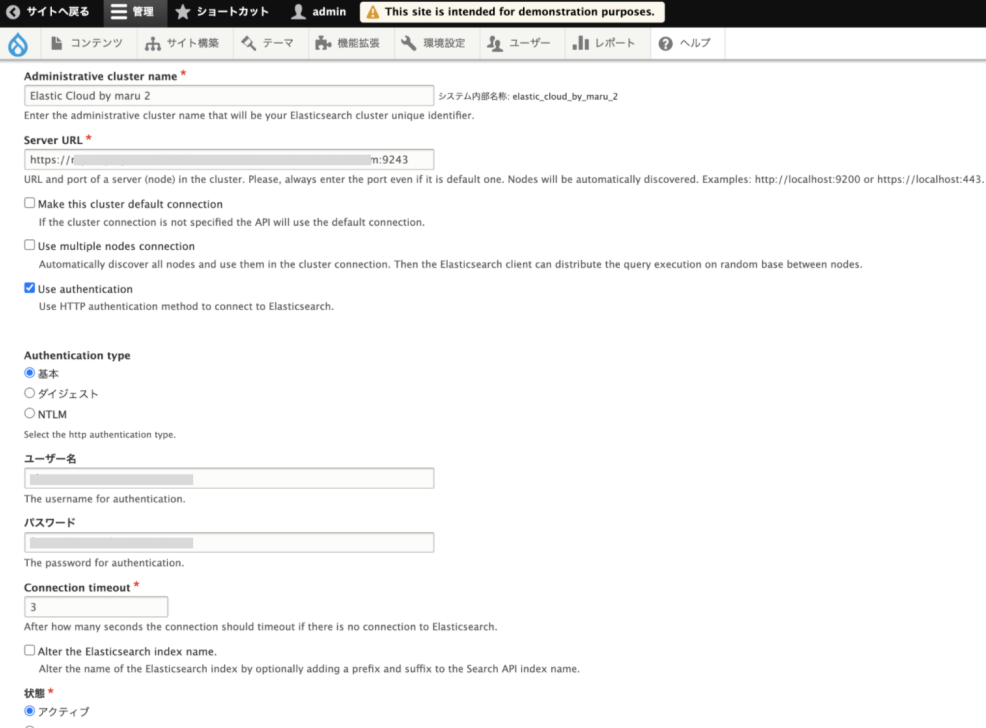986x728 pixels.
Task: Enable Use multiple nodes connection
Action: pyautogui.click(x=30, y=245)
